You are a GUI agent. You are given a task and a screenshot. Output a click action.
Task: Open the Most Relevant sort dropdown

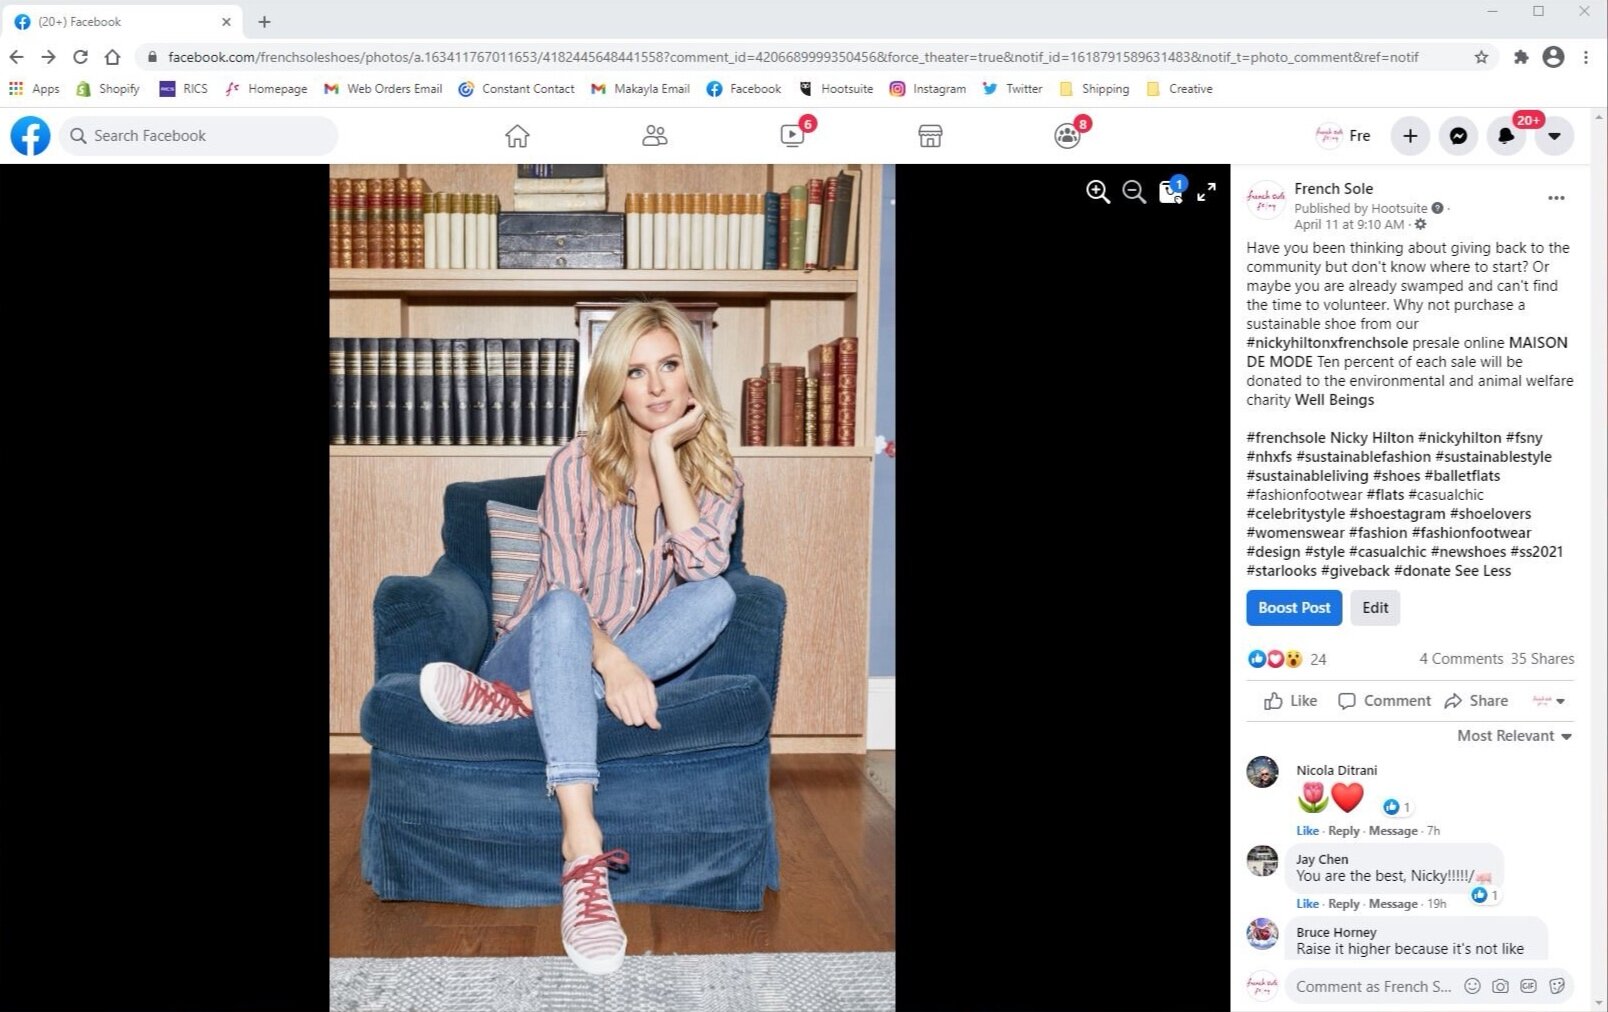point(1514,736)
